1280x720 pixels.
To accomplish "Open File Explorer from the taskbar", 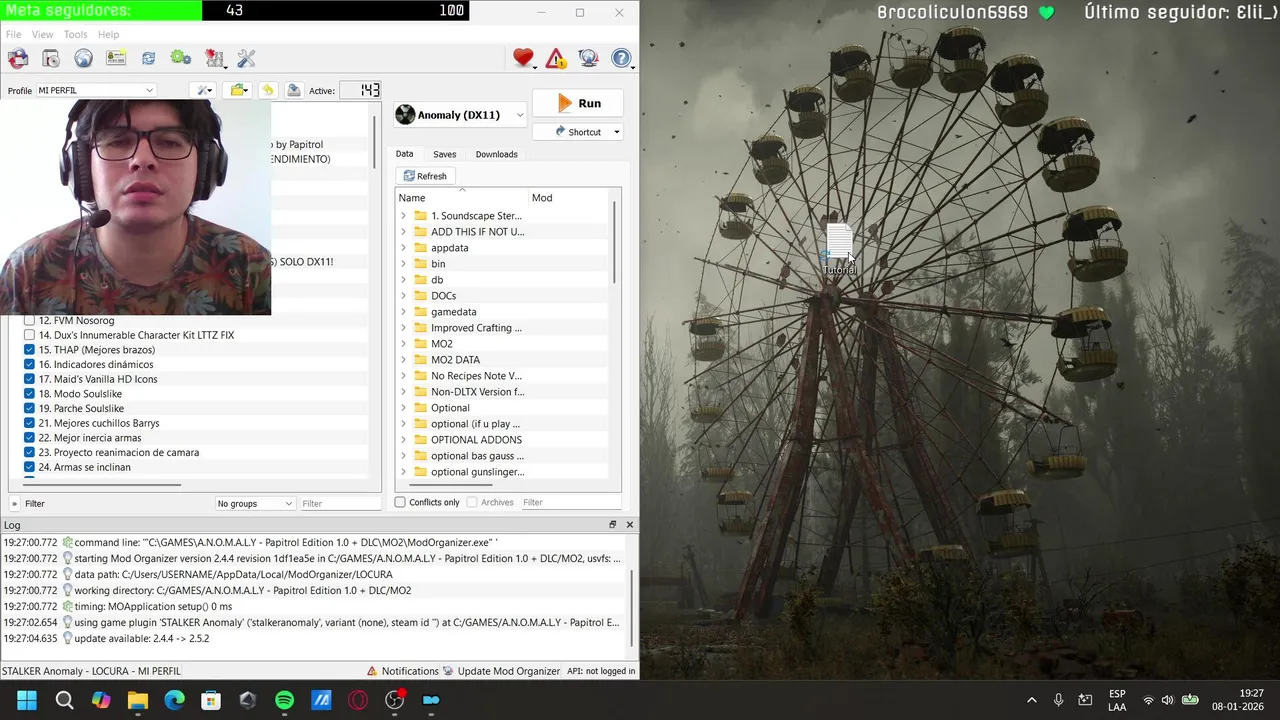I will [x=137, y=700].
